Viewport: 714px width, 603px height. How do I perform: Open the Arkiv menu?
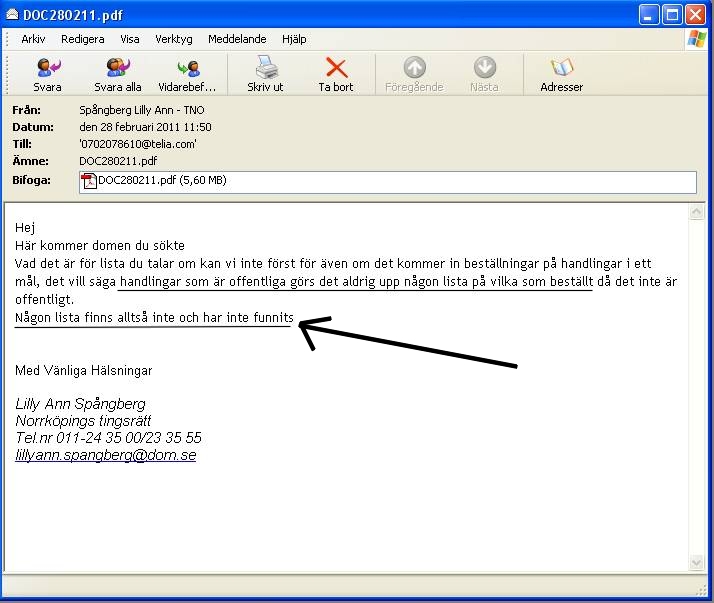click(x=33, y=39)
